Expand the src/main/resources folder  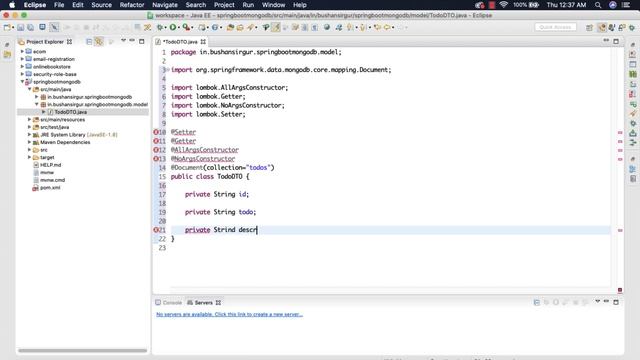[x=29, y=120]
